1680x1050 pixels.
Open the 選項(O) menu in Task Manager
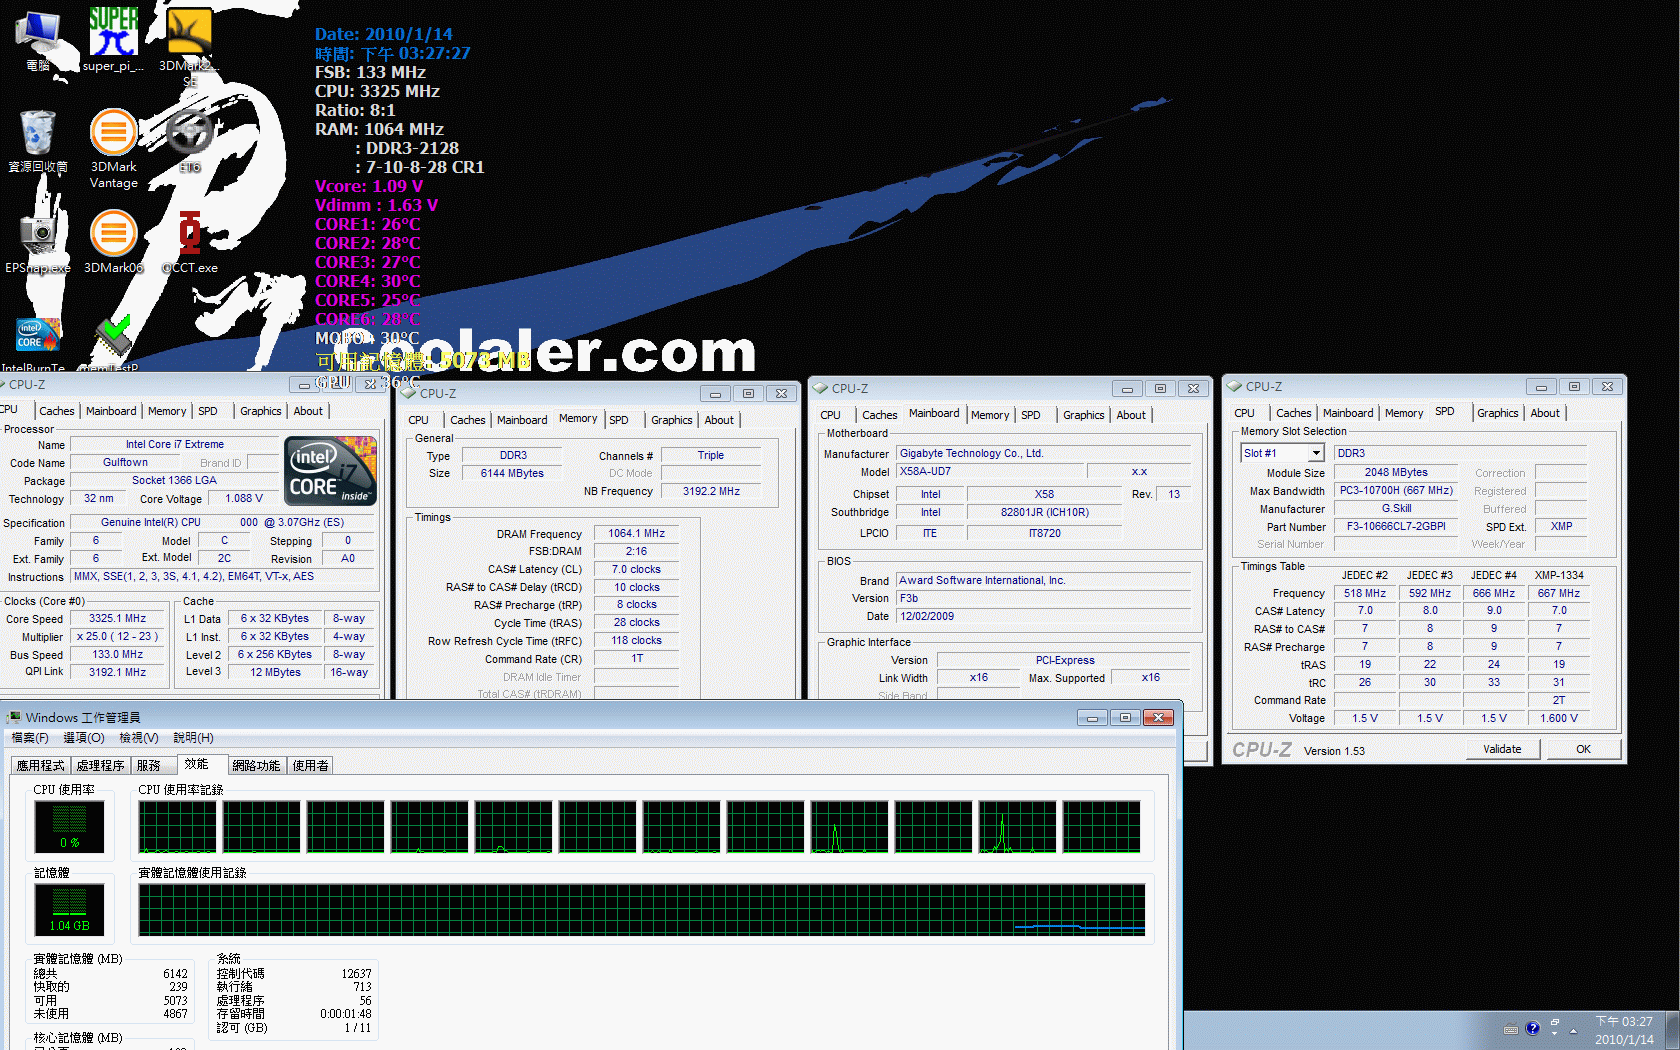[83, 738]
